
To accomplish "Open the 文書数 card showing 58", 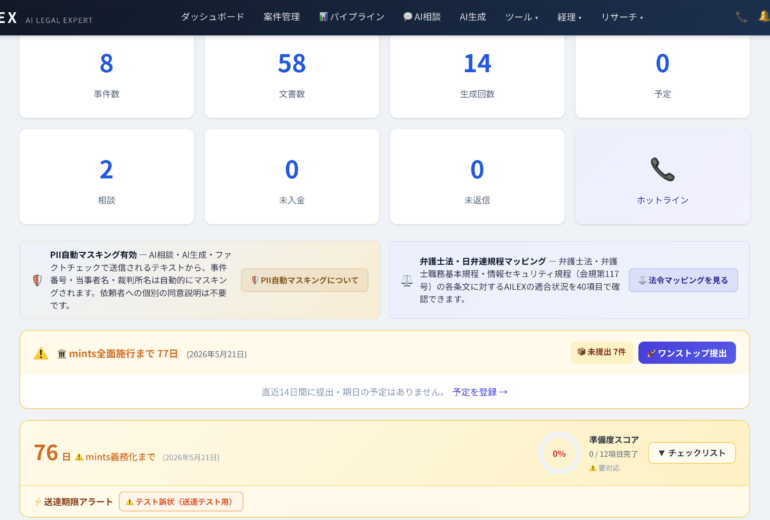I will point(292,73).
